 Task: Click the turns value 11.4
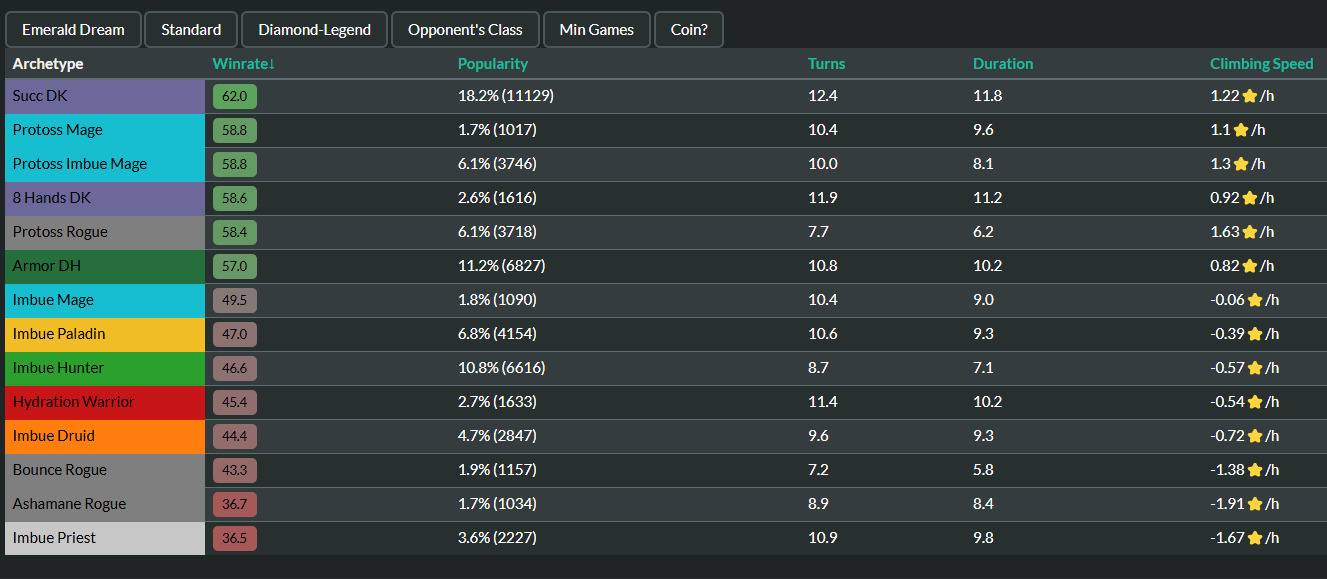823,402
